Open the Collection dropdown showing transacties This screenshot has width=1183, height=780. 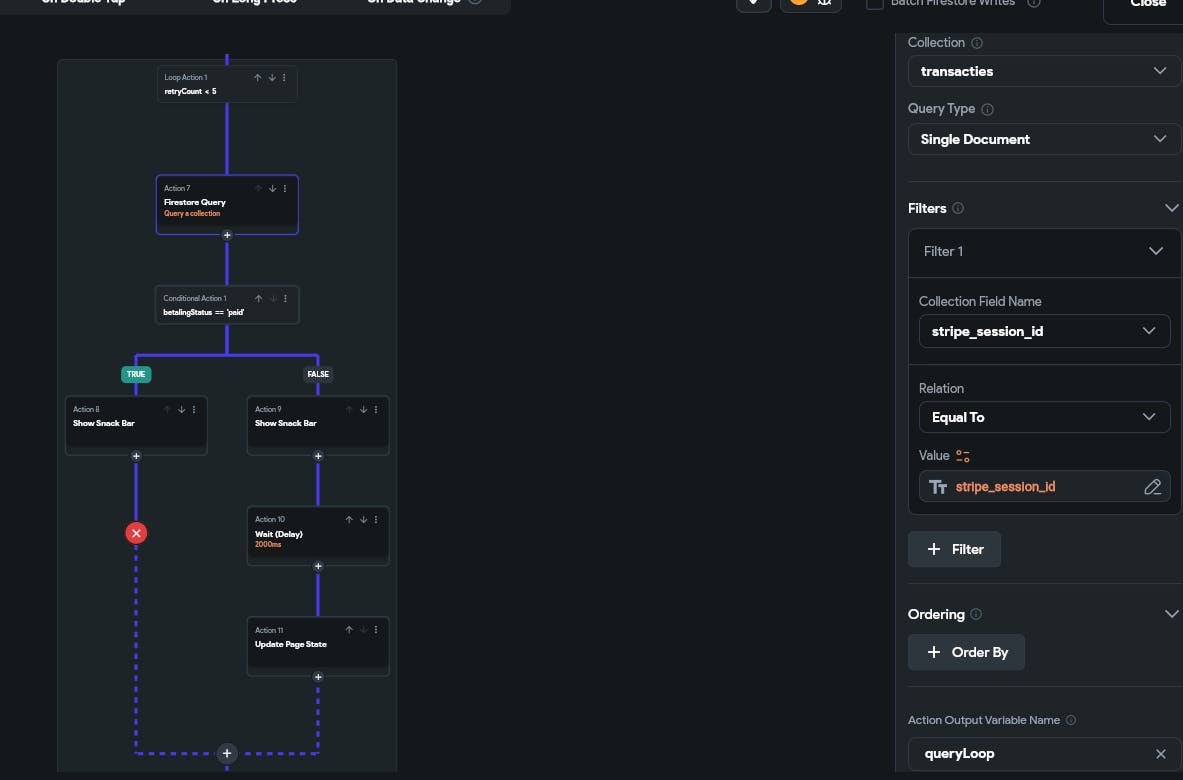(x=1044, y=72)
